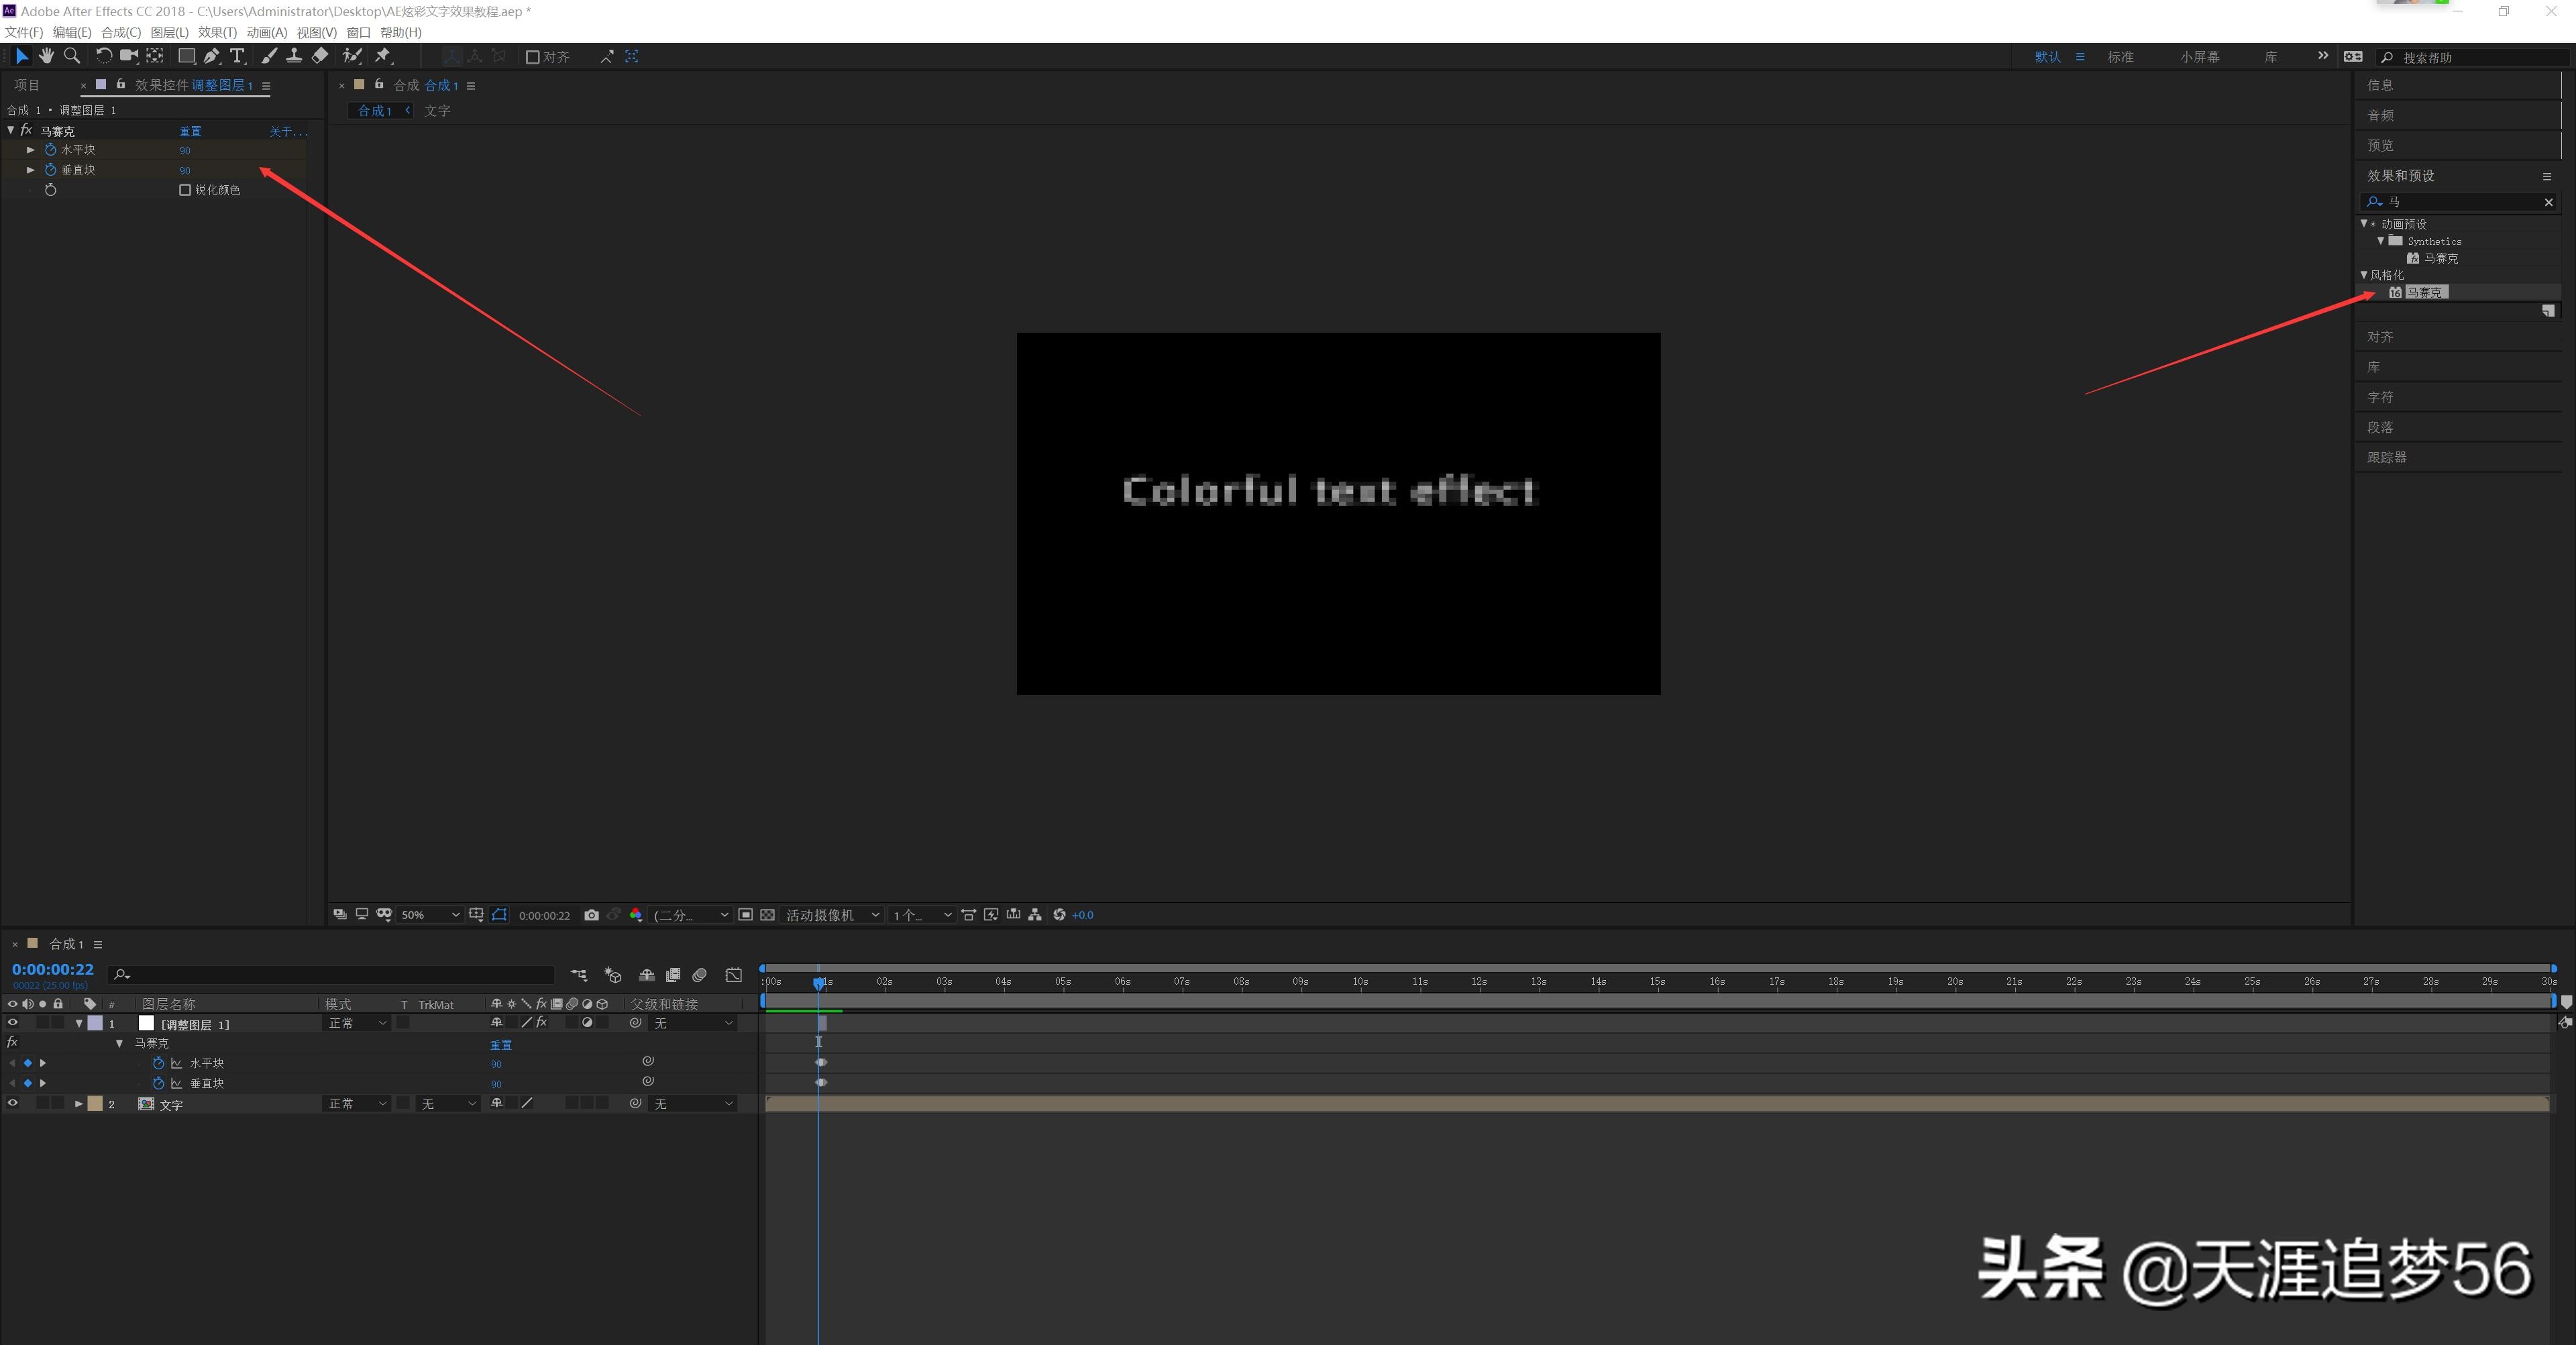The height and width of the screenshot is (1345, 2576).
Task: Open the 50% magnification dropdown
Action: [x=430, y=915]
